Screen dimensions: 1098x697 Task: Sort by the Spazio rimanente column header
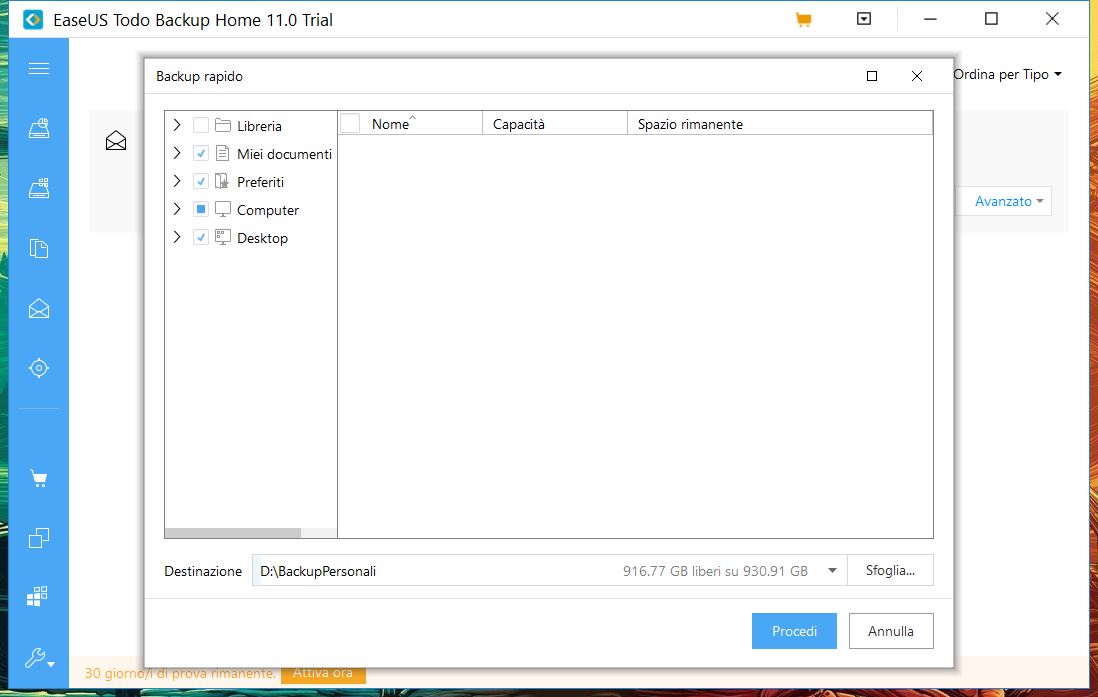pyautogui.click(x=779, y=123)
